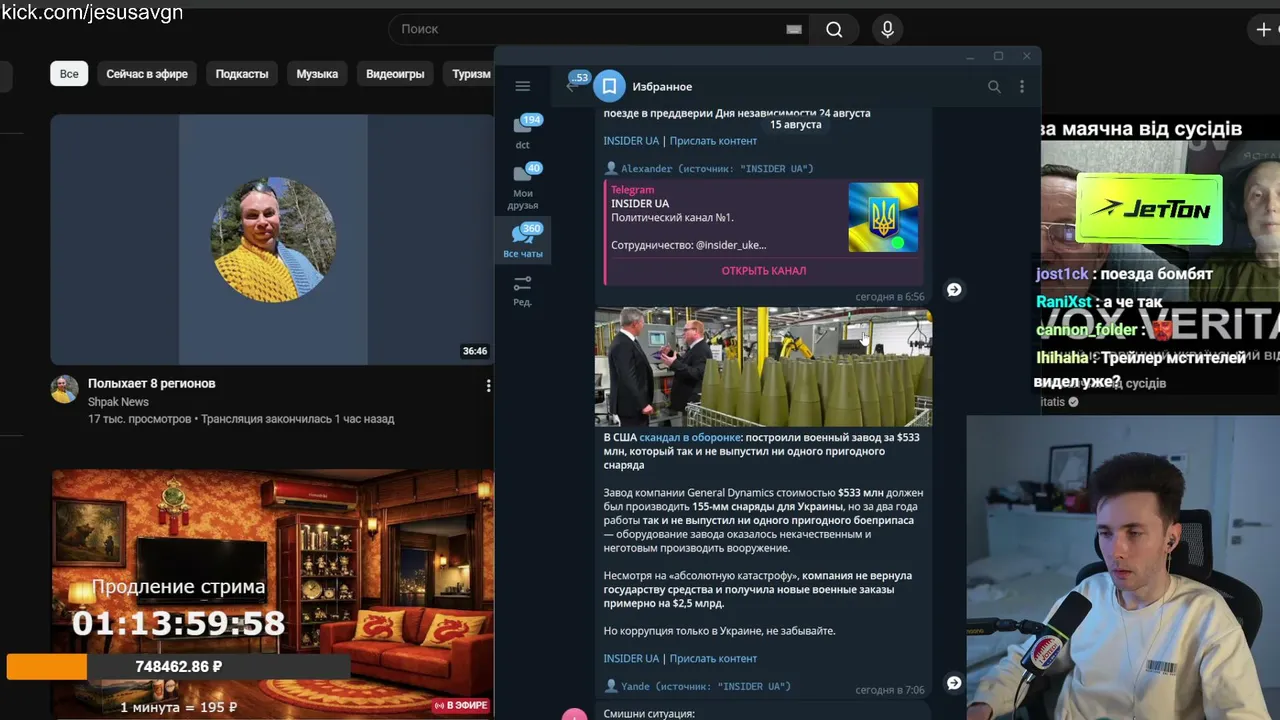The width and height of the screenshot is (1280, 720).
Task: Forward the message sent at 6:56
Action: tap(954, 289)
